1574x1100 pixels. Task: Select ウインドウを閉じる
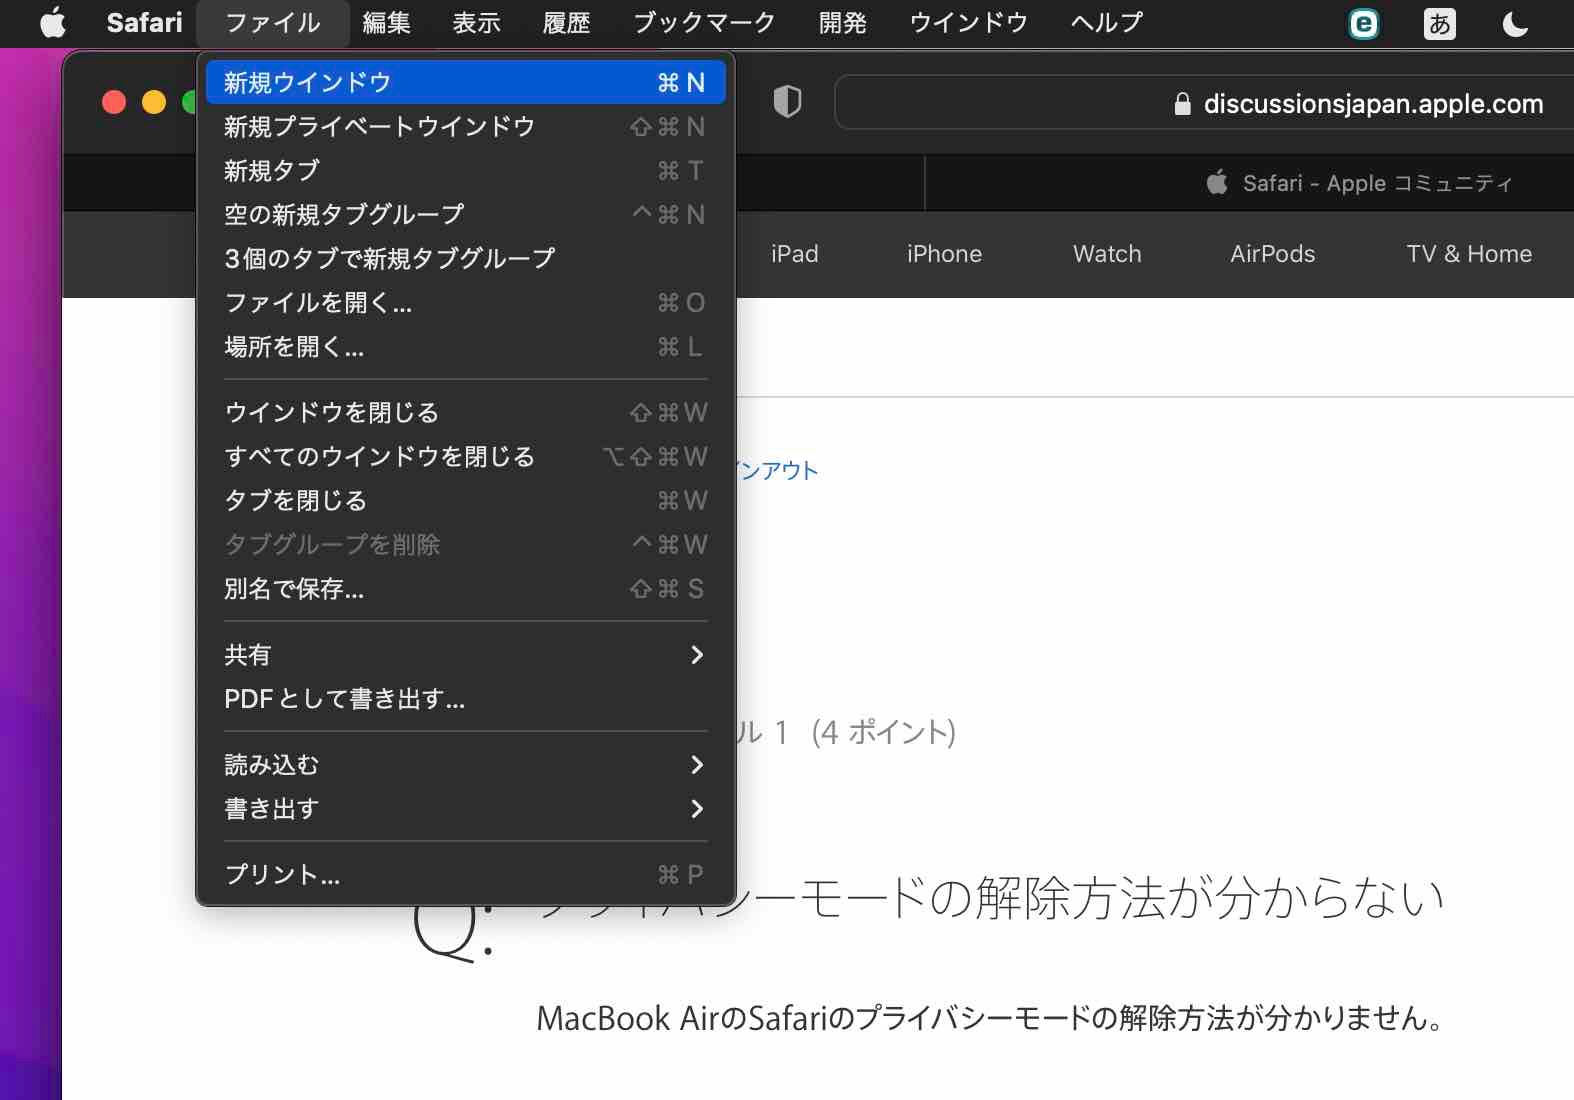(466, 412)
